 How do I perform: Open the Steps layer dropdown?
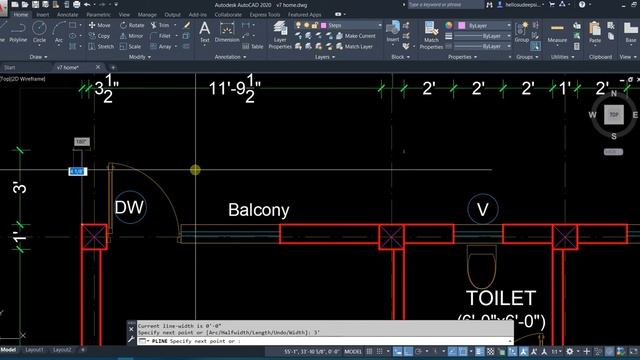point(380,25)
